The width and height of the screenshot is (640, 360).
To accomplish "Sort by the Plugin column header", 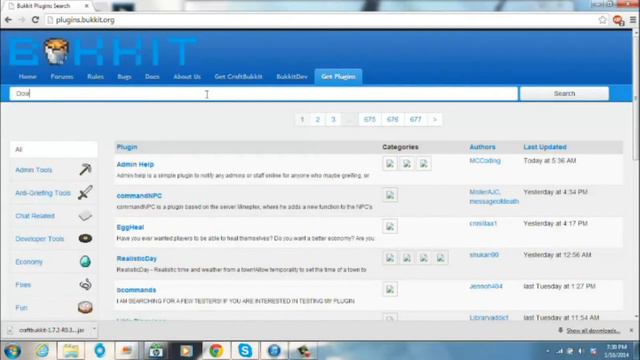I will [x=127, y=147].
